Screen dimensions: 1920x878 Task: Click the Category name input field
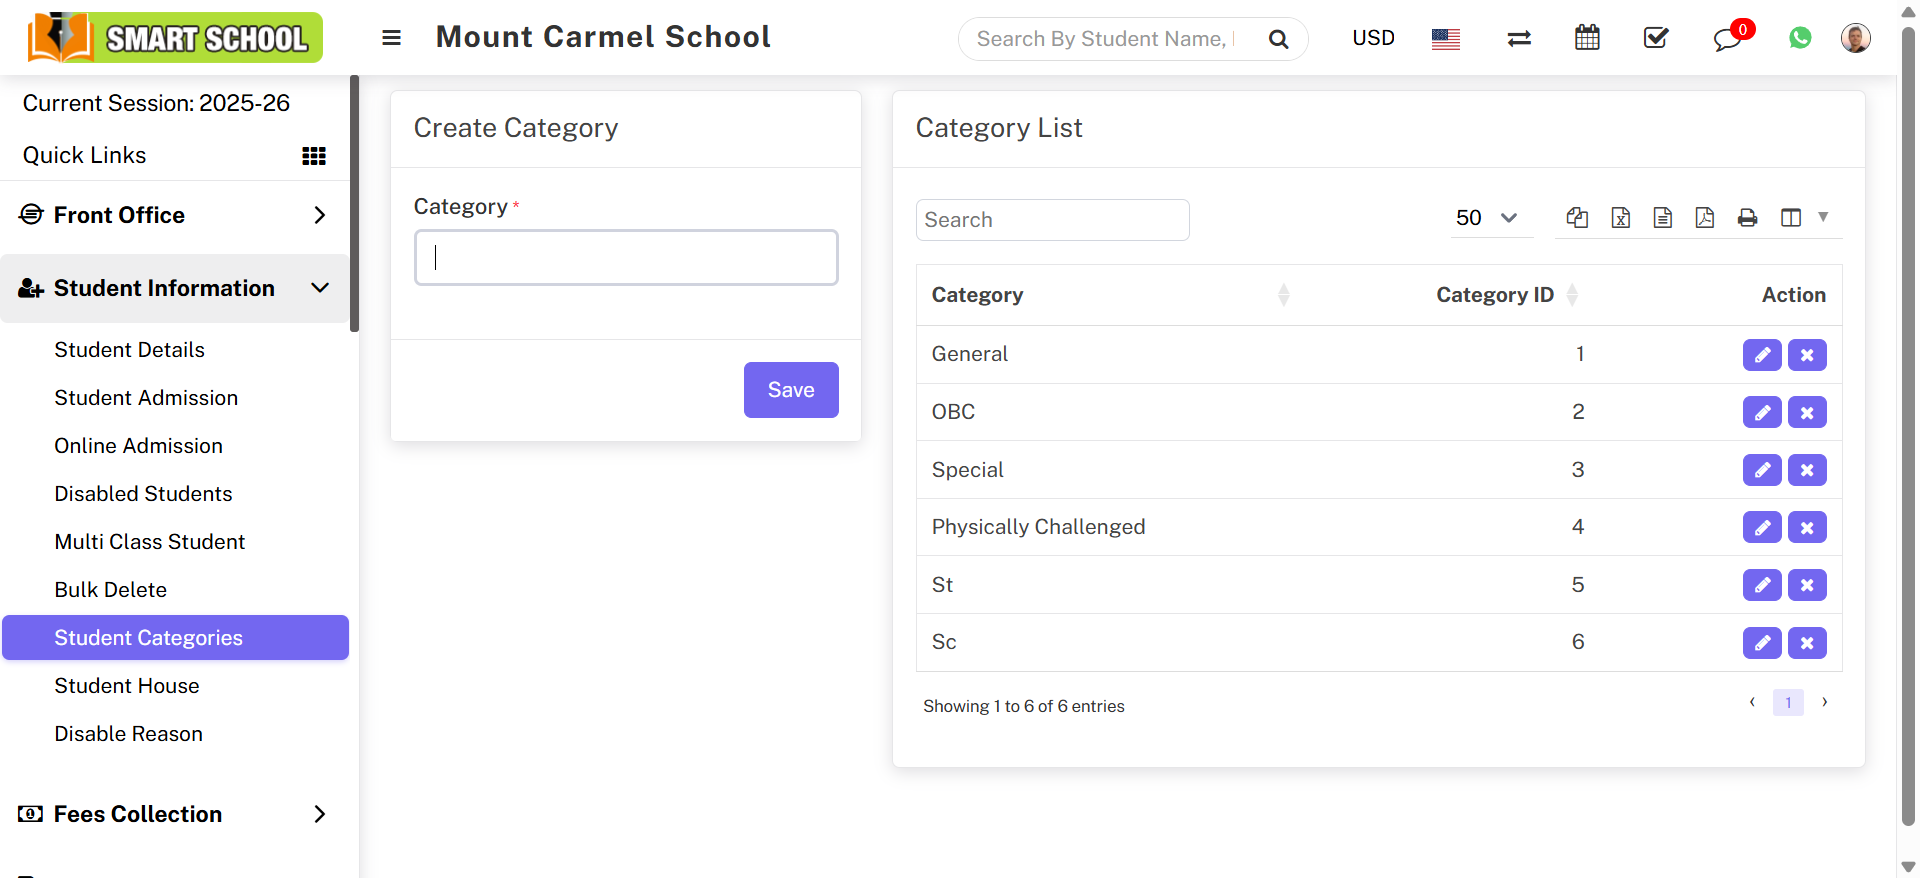pos(626,258)
